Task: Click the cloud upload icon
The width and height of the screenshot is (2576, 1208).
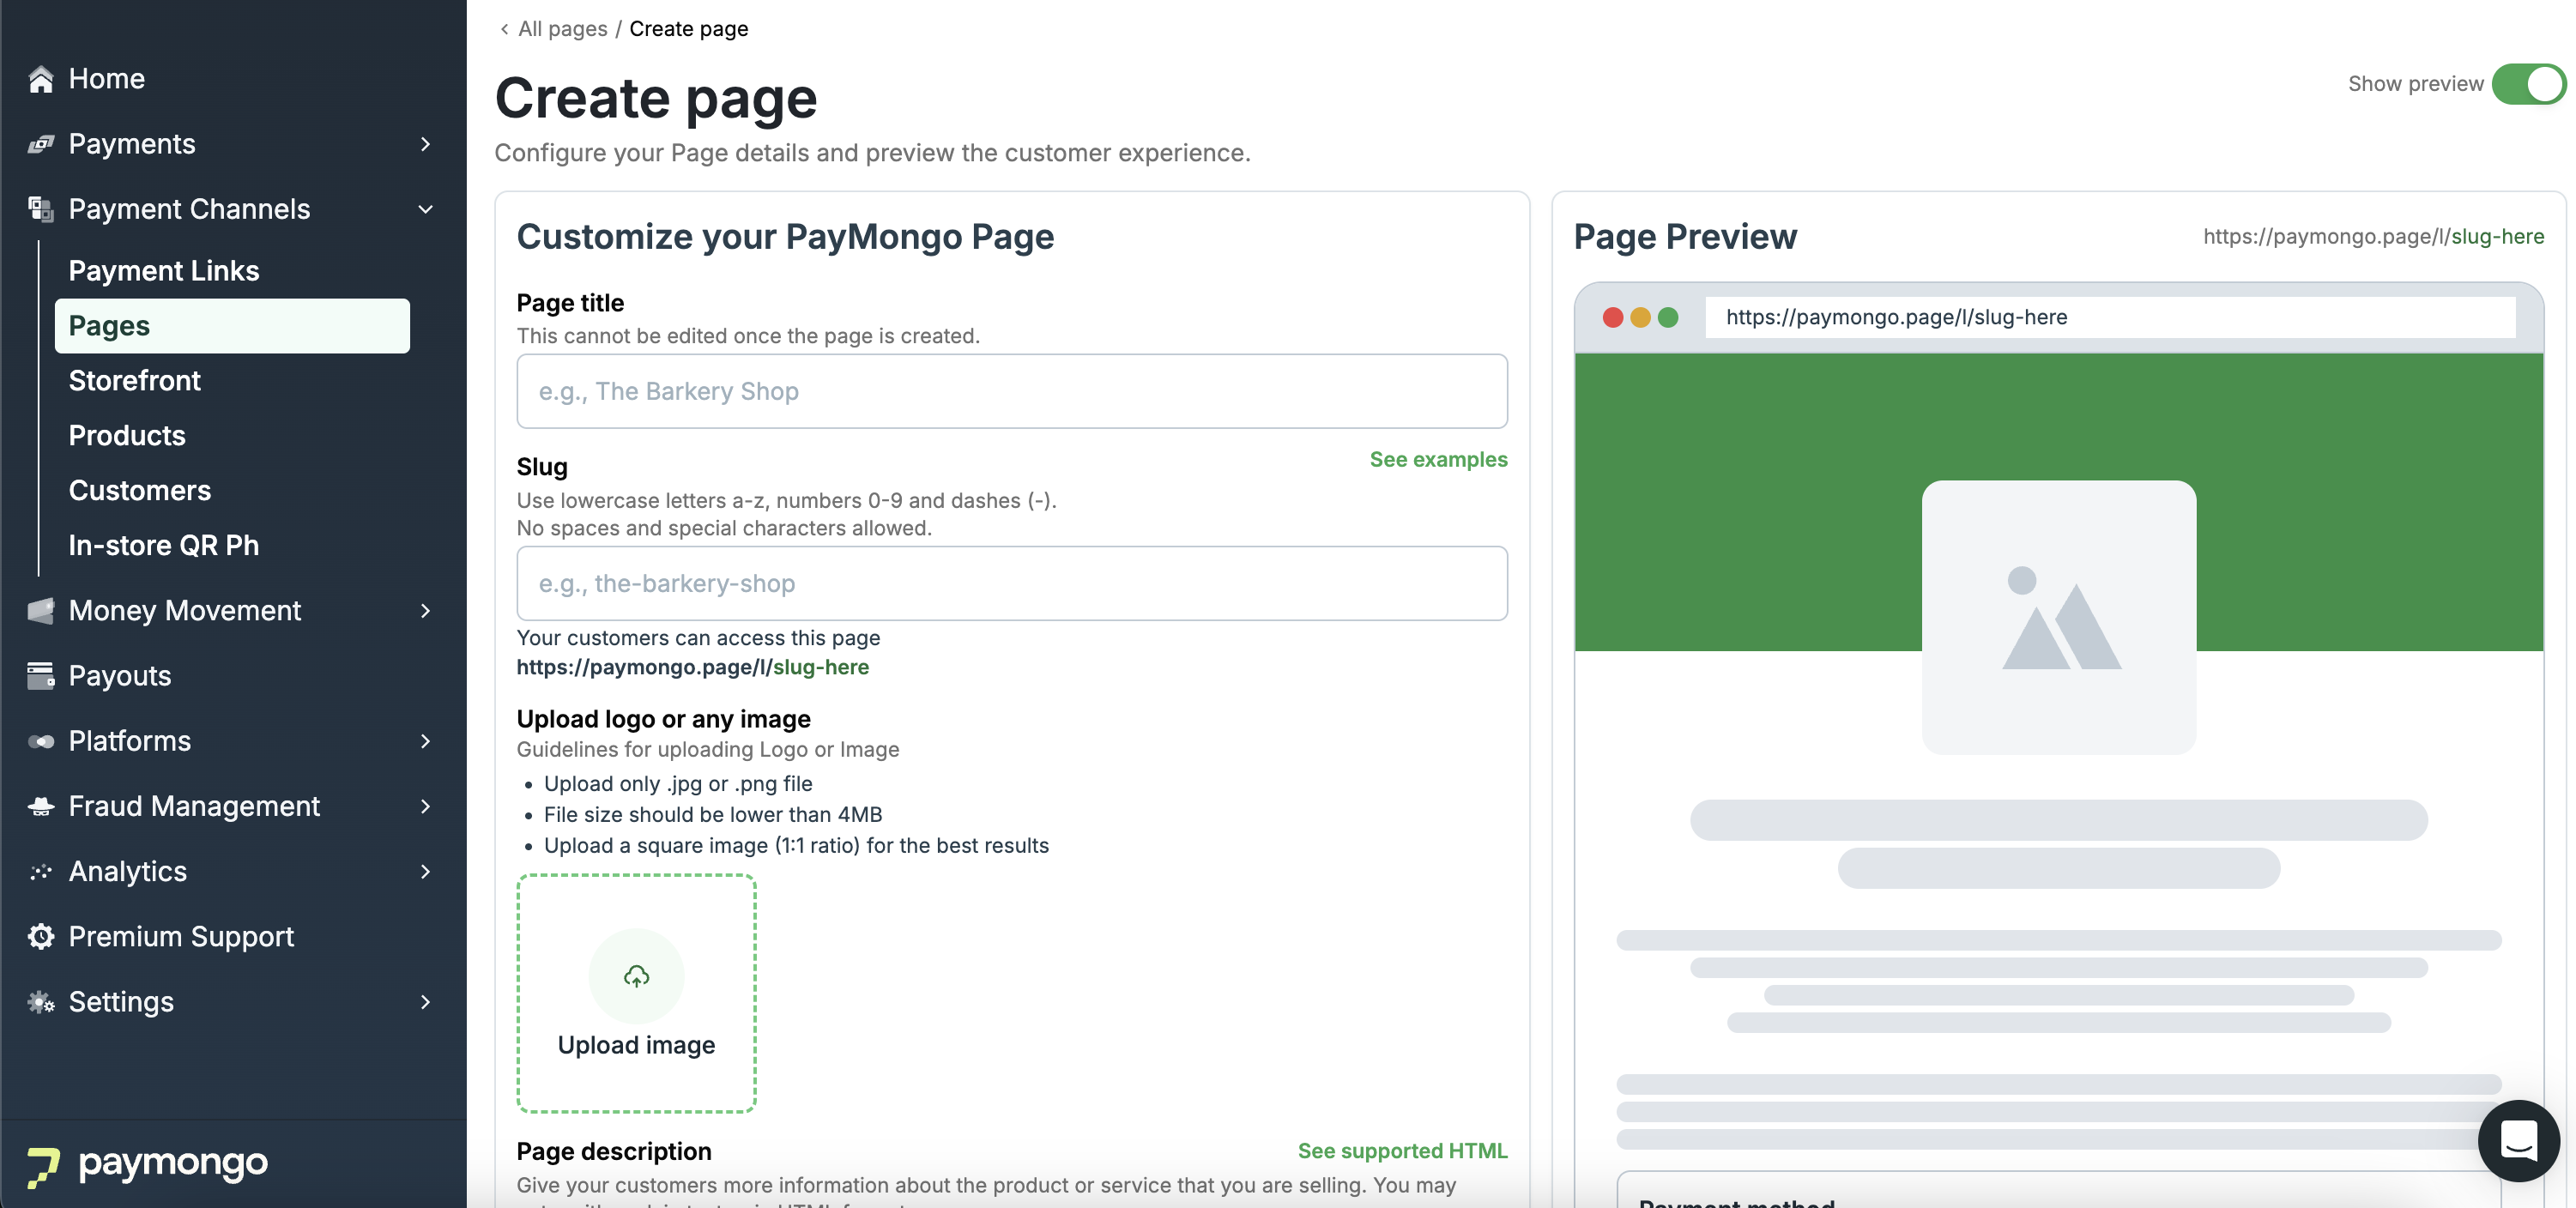Action: click(636, 976)
